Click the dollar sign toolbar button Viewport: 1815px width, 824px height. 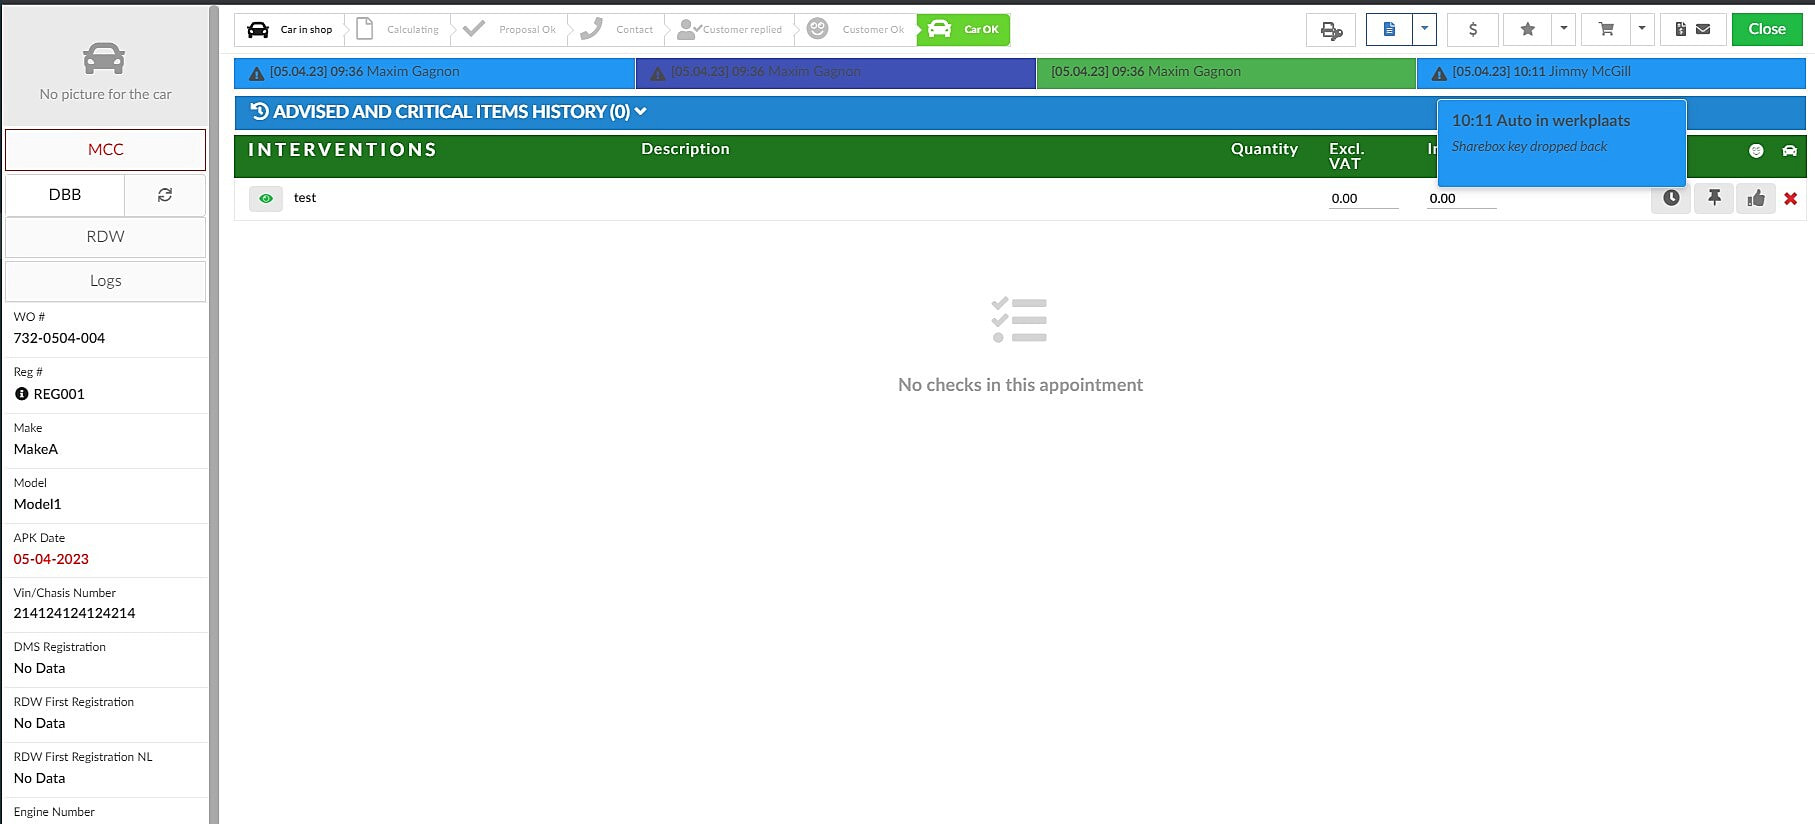(x=1472, y=30)
